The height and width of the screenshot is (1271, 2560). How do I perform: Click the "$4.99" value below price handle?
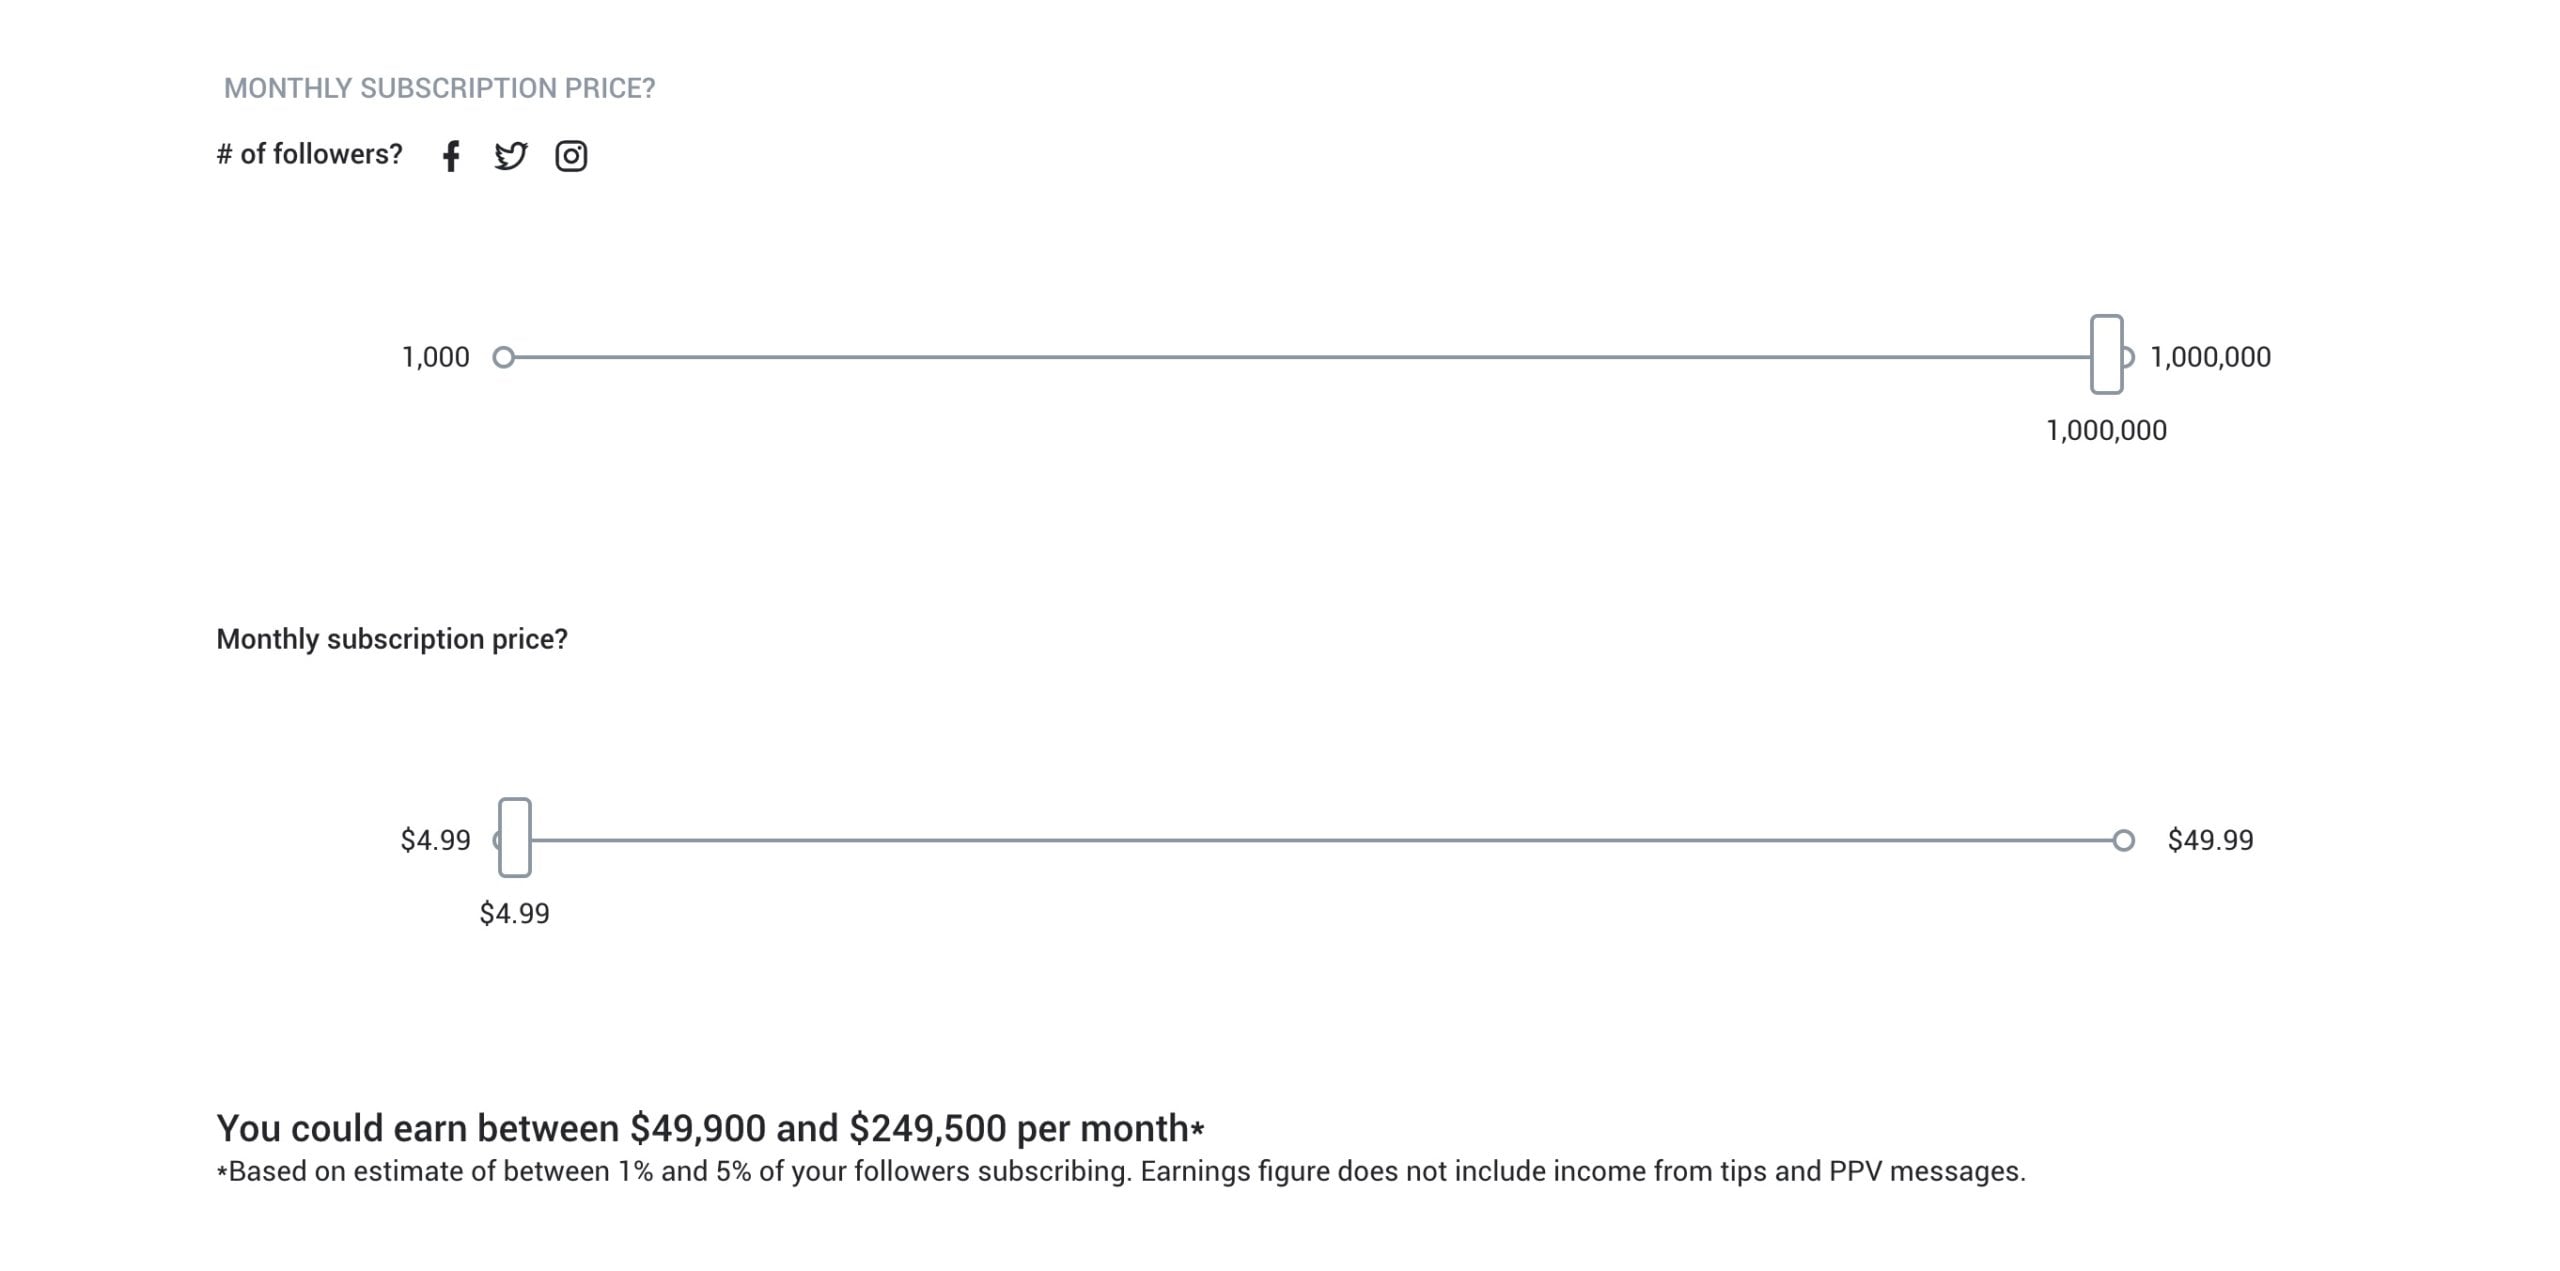click(514, 914)
